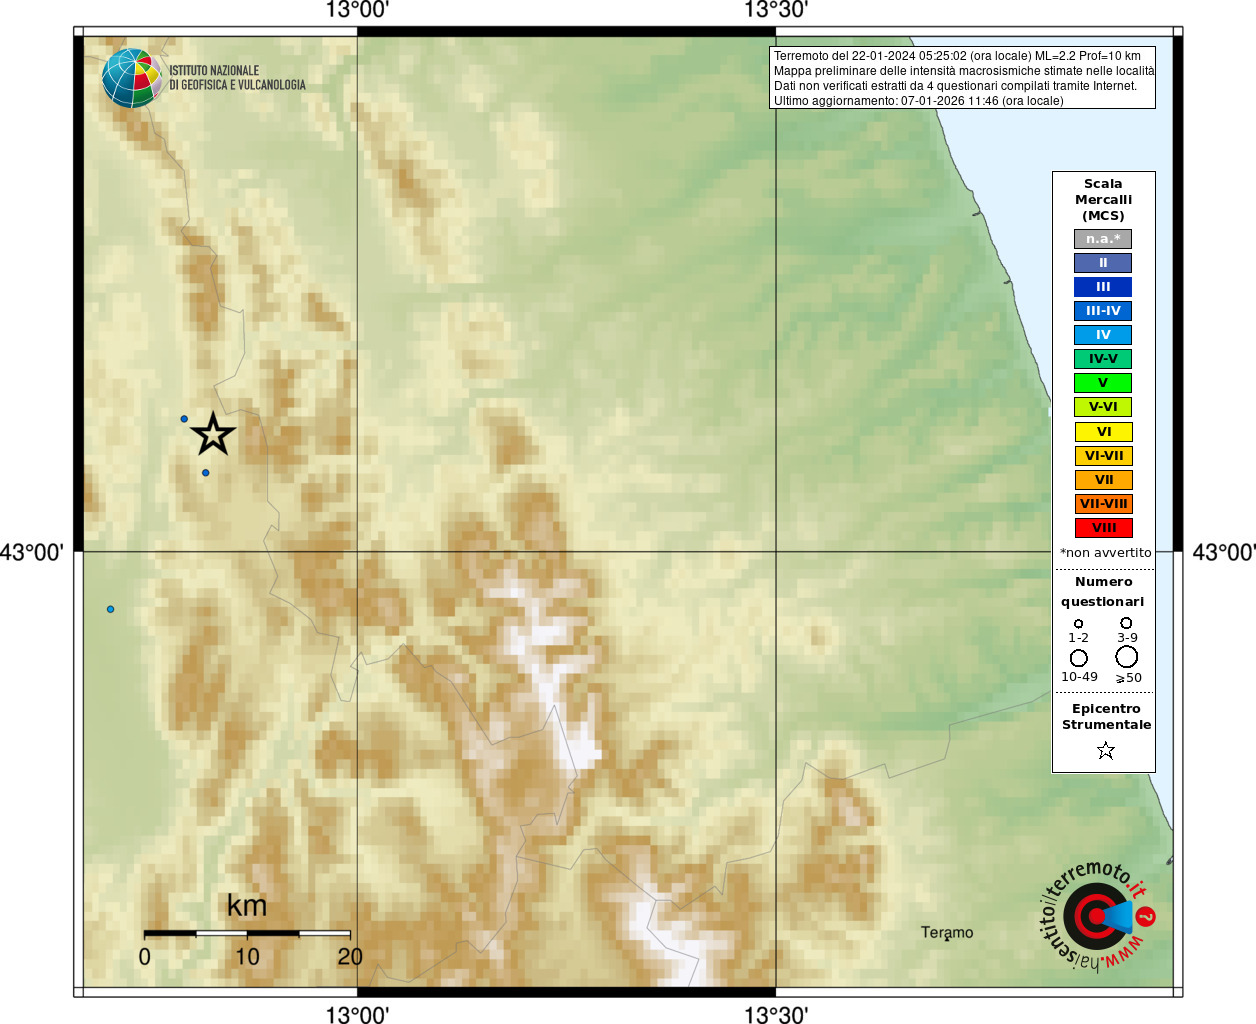Click the Terremoto del 22-01-2024 title line
Screen dimensions: 1256x1024
957,56
